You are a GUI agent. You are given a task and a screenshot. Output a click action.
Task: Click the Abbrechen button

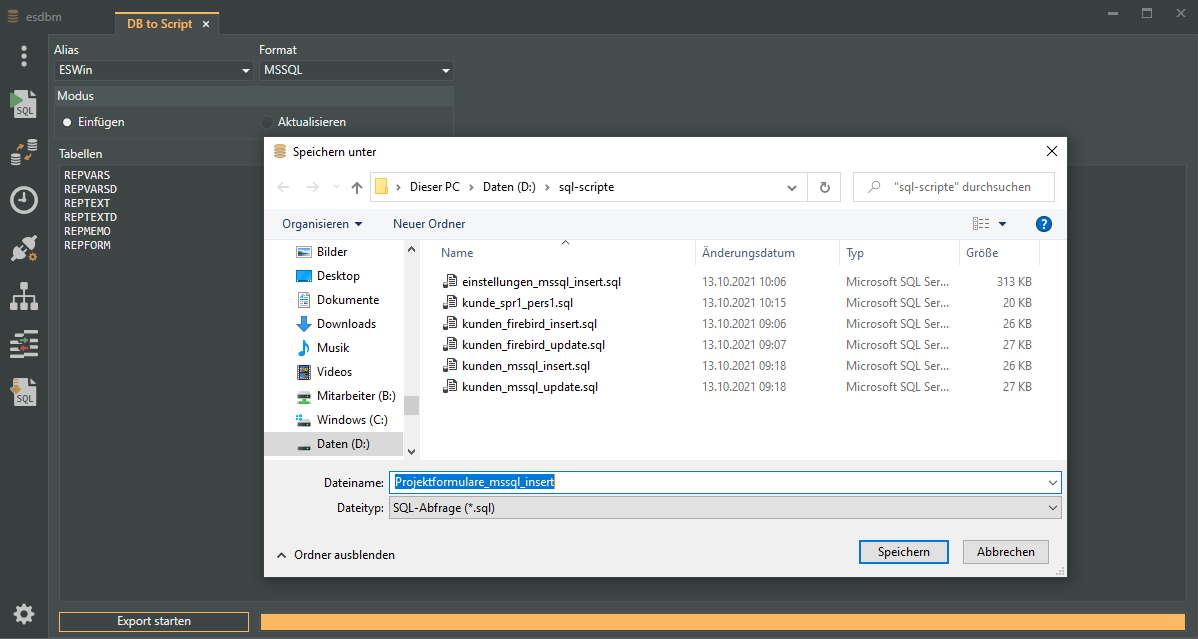[x=1005, y=552]
